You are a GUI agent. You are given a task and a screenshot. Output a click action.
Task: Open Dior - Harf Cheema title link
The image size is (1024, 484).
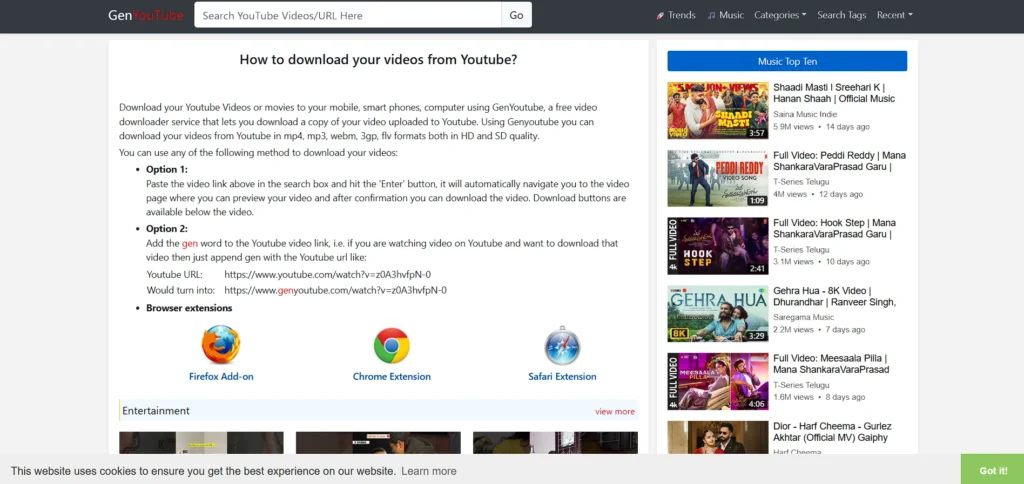click(x=832, y=432)
